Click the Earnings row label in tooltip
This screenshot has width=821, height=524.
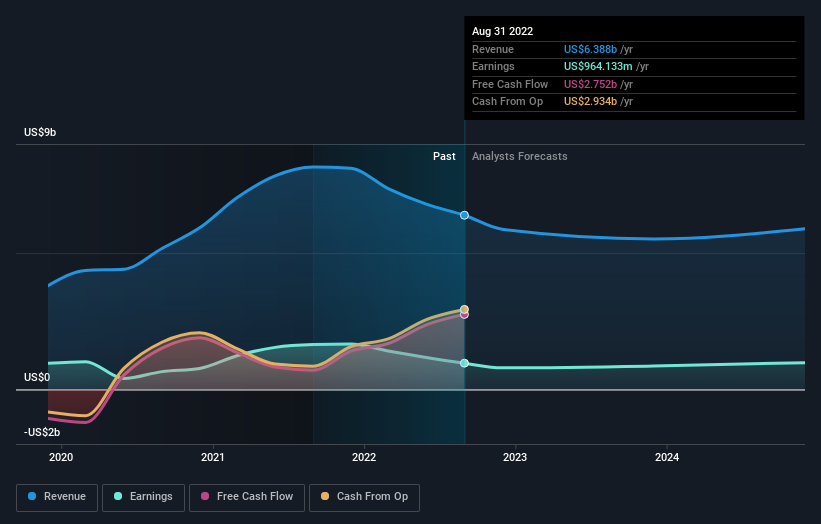click(x=493, y=66)
